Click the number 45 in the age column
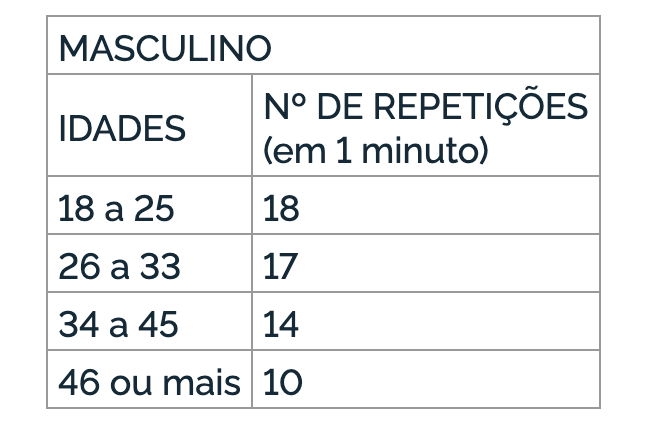 coord(159,325)
